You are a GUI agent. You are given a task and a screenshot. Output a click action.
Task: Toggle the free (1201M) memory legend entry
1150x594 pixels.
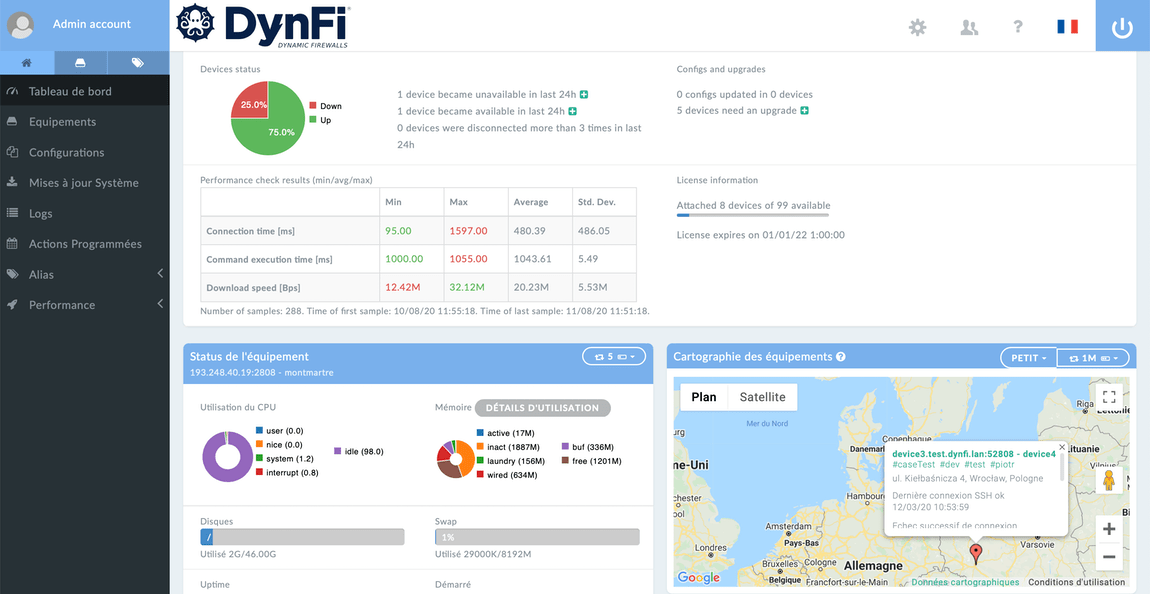[591, 461]
